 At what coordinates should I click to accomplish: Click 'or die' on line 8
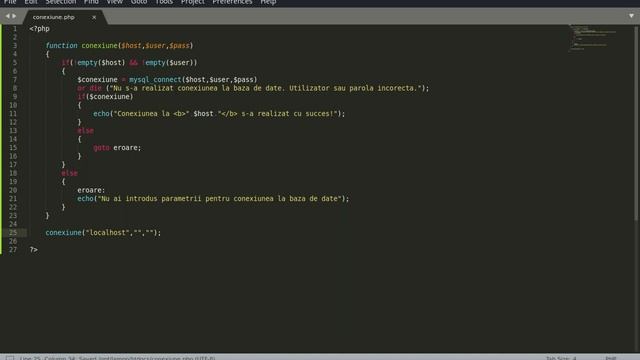(89, 88)
